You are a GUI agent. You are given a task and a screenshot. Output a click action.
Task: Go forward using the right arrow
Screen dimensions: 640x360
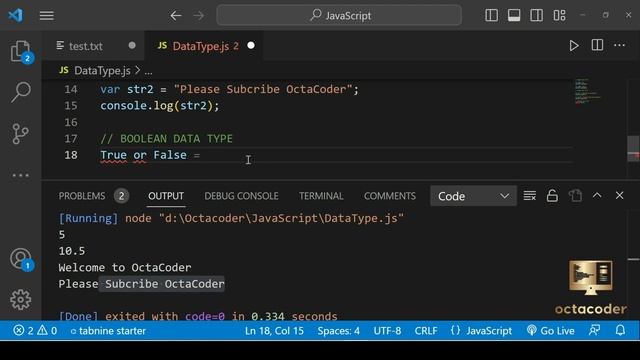(199, 16)
